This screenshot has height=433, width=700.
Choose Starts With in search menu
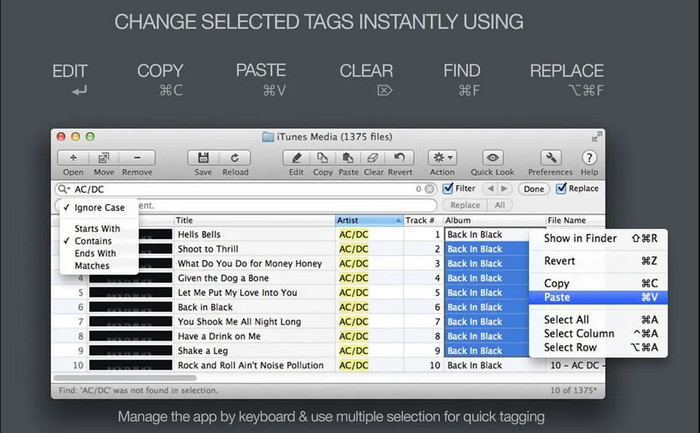pos(99,229)
